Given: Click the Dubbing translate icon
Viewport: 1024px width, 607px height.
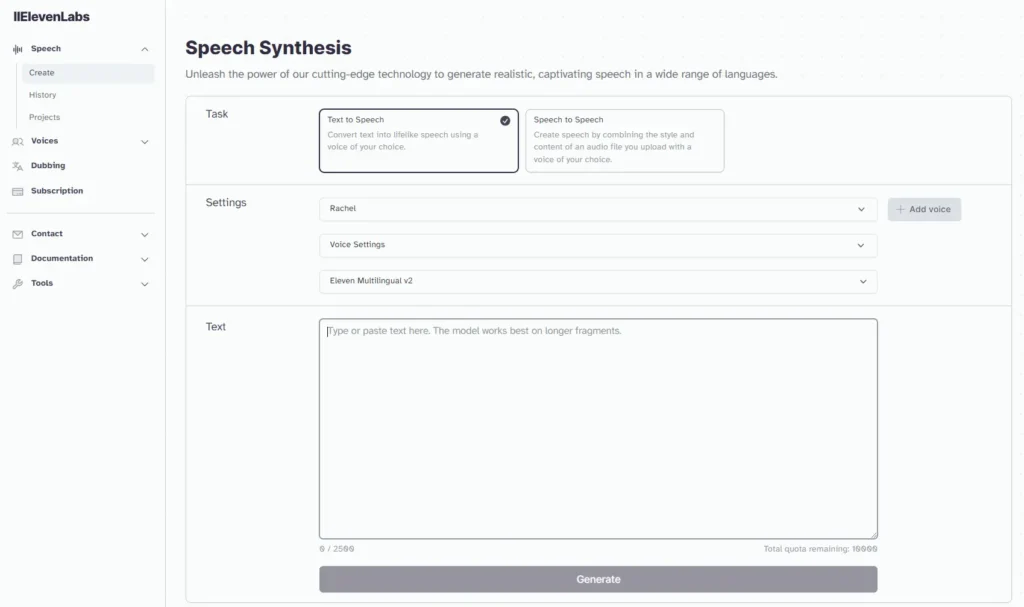Looking at the screenshot, I should pyautogui.click(x=18, y=166).
